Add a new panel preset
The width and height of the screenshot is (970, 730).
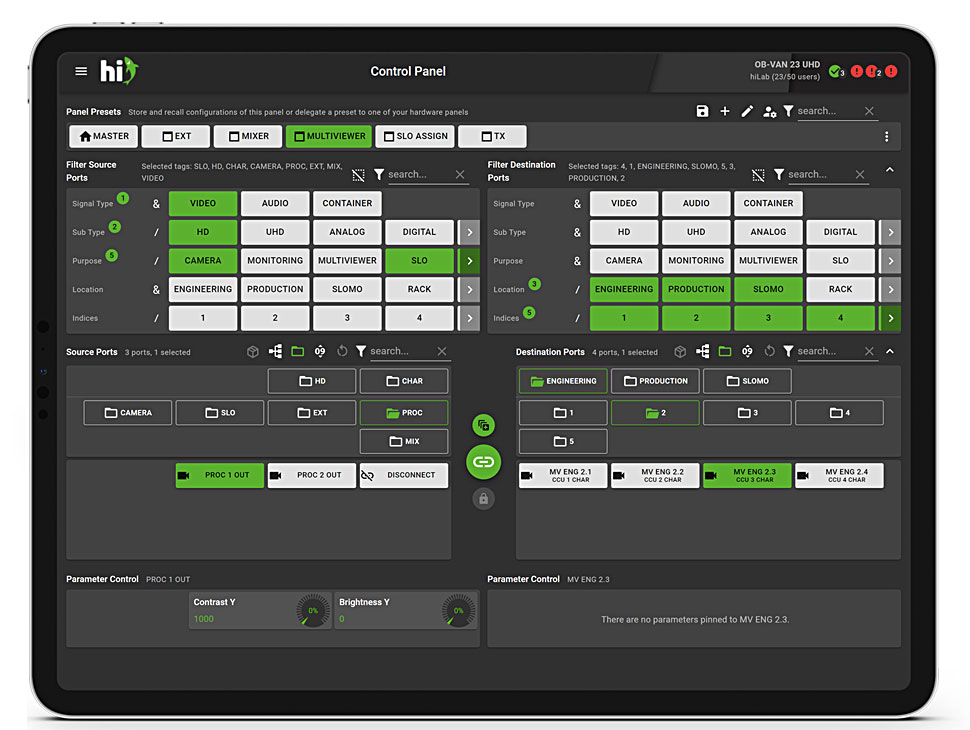[x=725, y=111]
